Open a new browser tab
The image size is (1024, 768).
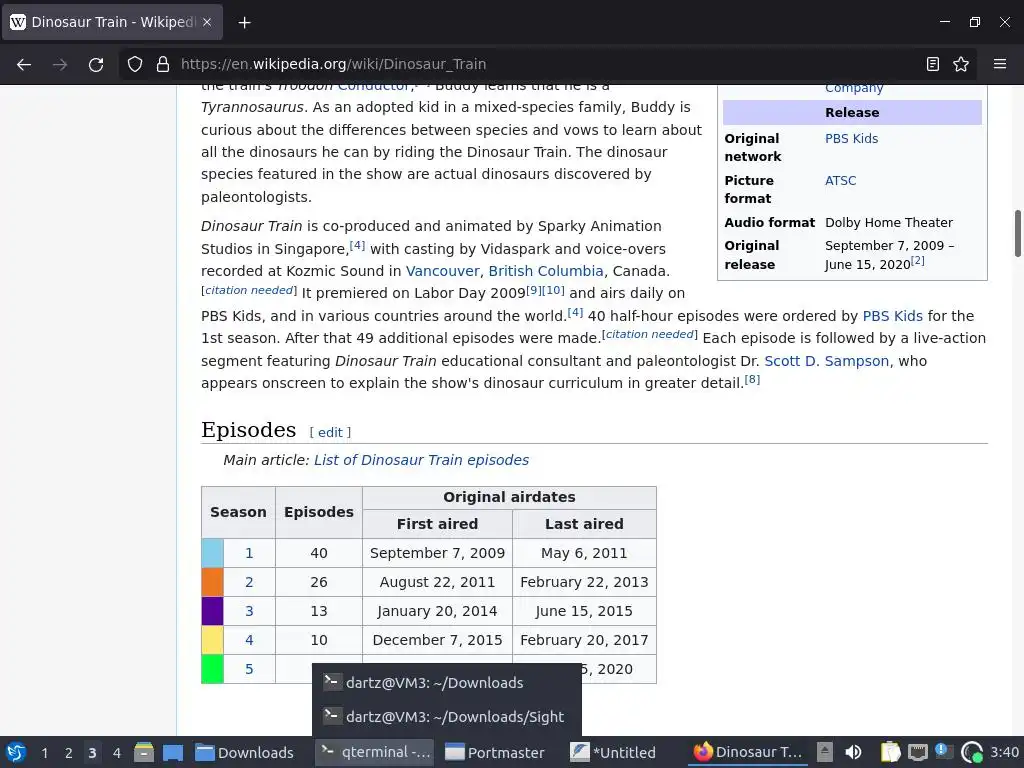[x=244, y=22]
